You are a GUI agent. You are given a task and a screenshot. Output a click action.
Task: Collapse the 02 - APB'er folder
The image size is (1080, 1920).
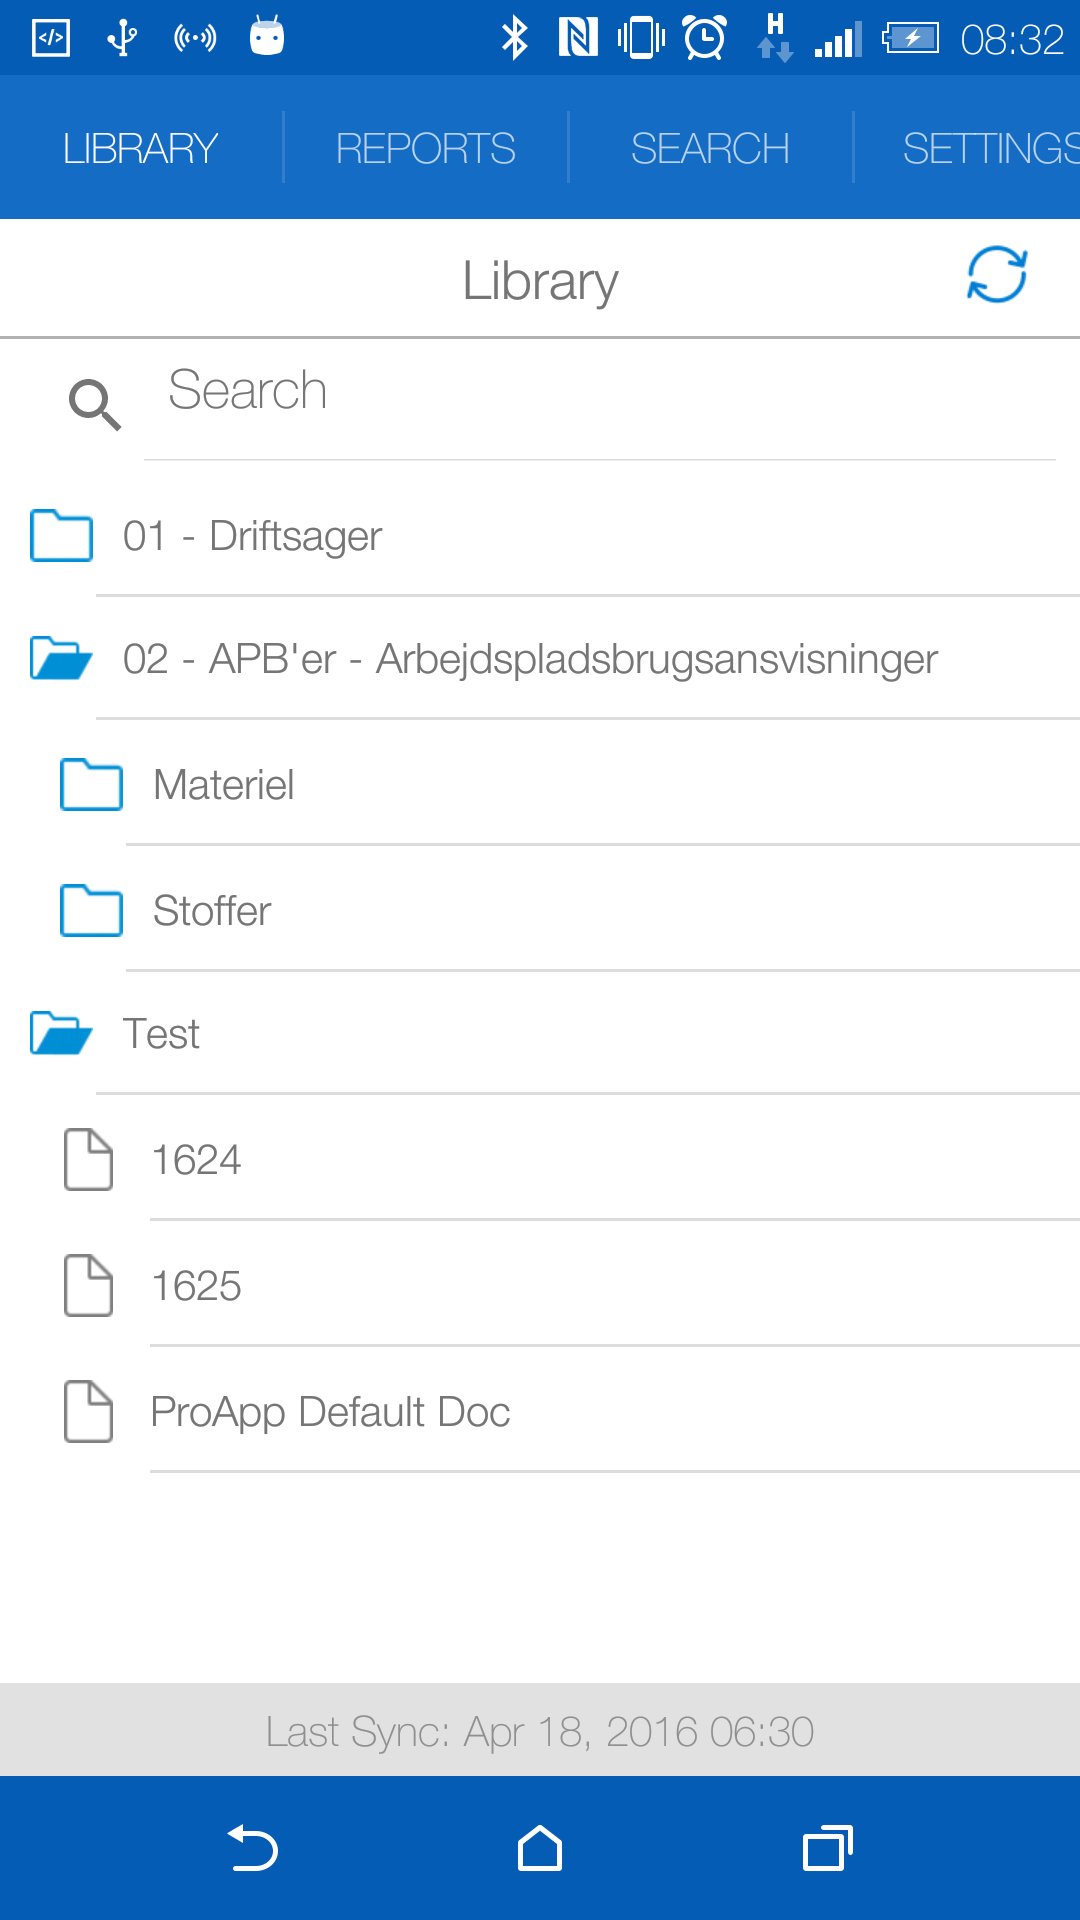coord(529,659)
